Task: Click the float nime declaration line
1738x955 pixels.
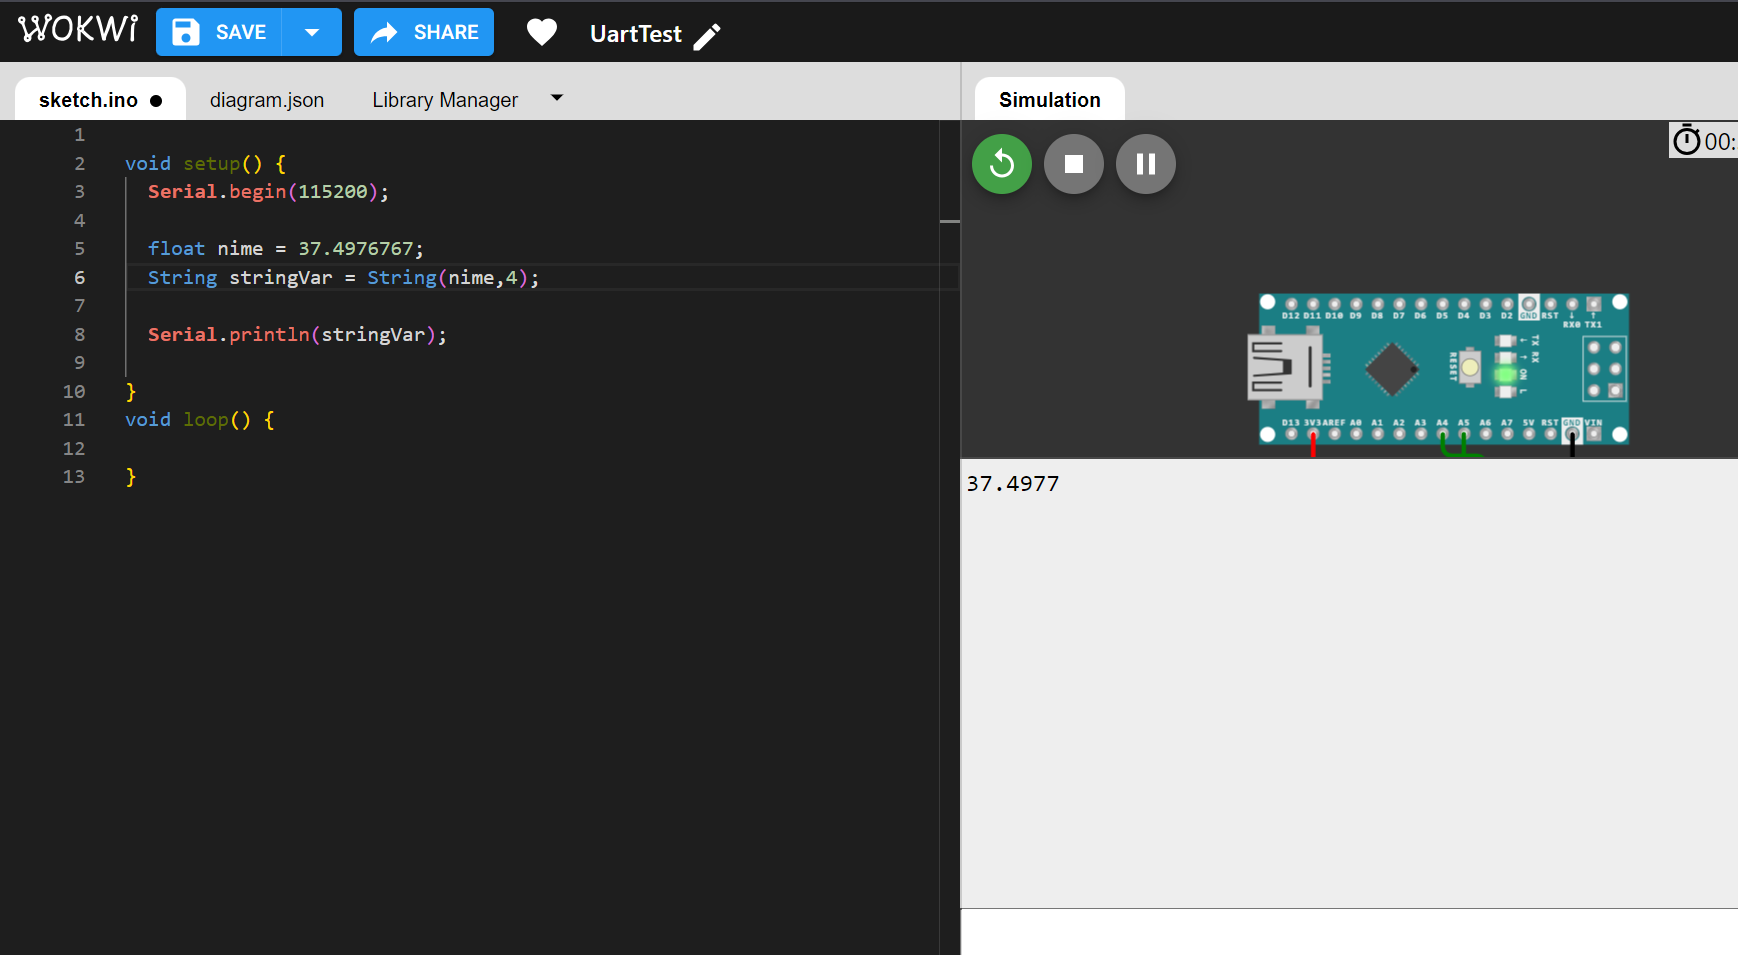Action: [286, 249]
